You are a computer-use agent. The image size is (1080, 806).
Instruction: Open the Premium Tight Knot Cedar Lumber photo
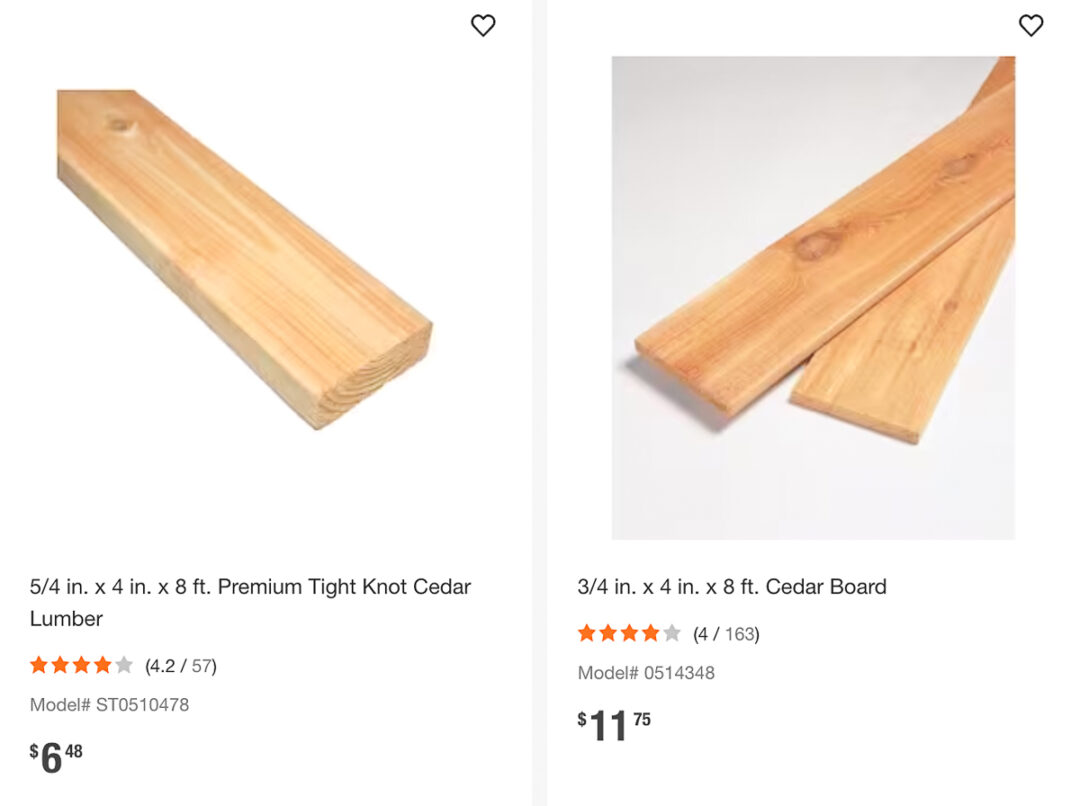click(x=244, y=258)
